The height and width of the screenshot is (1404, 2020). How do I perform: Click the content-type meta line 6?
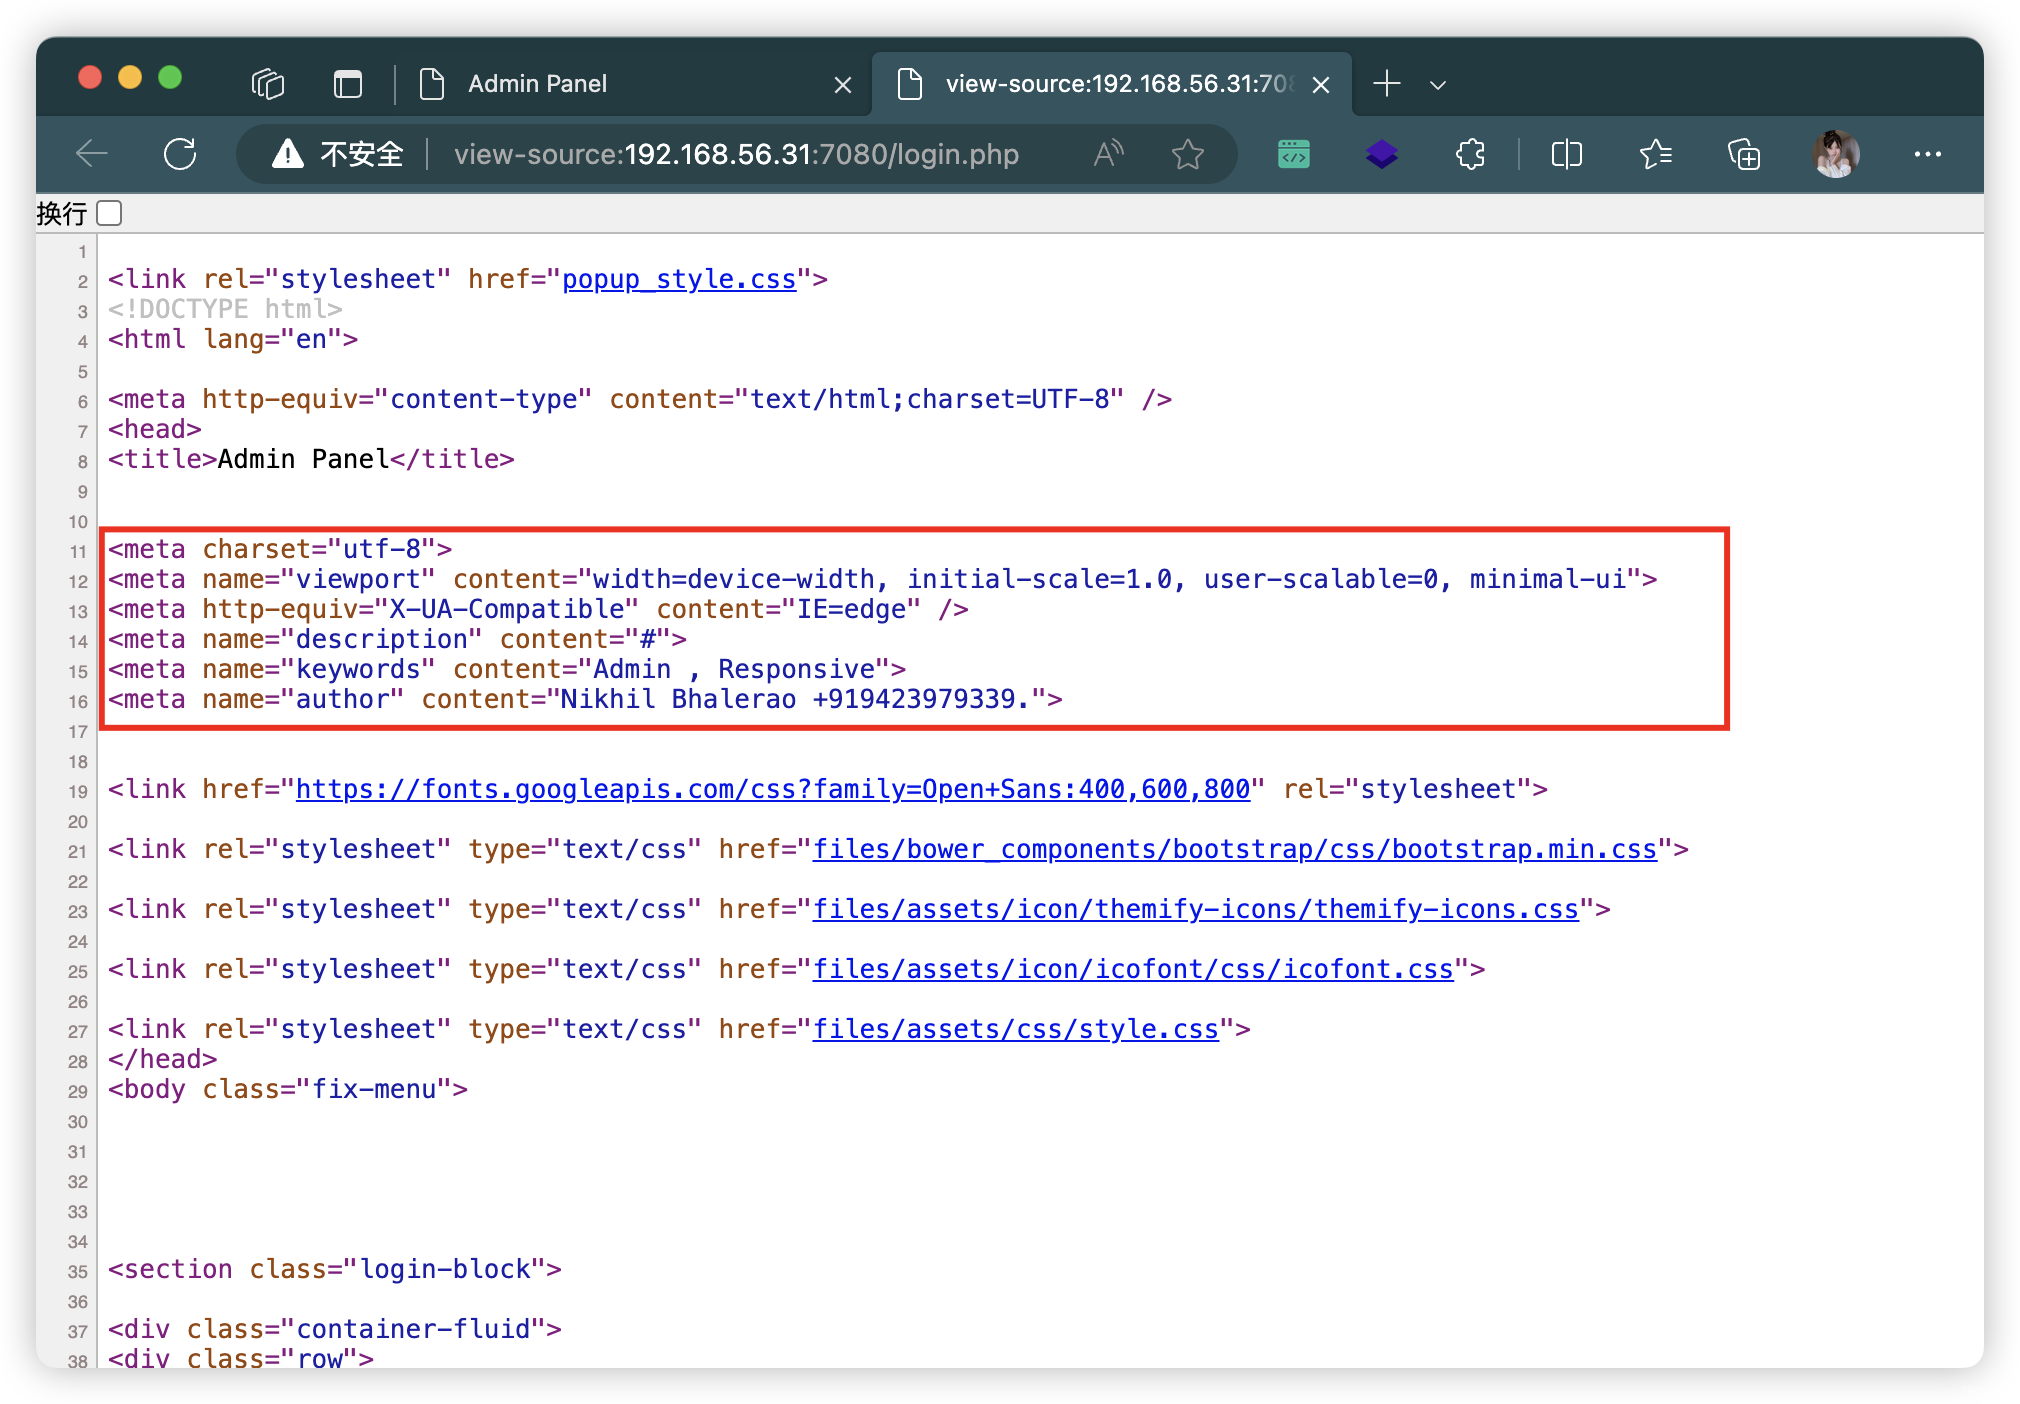point(640,399)
